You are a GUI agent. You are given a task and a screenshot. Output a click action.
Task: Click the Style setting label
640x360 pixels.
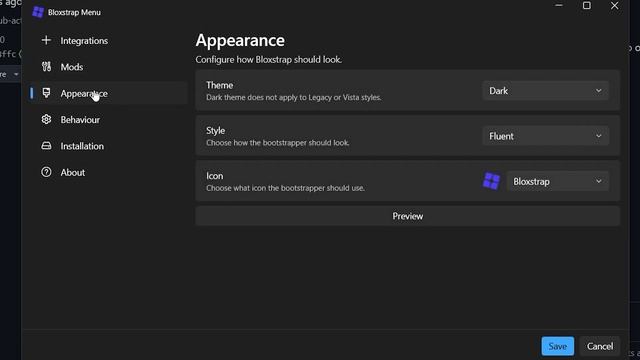tap(216, 130)
